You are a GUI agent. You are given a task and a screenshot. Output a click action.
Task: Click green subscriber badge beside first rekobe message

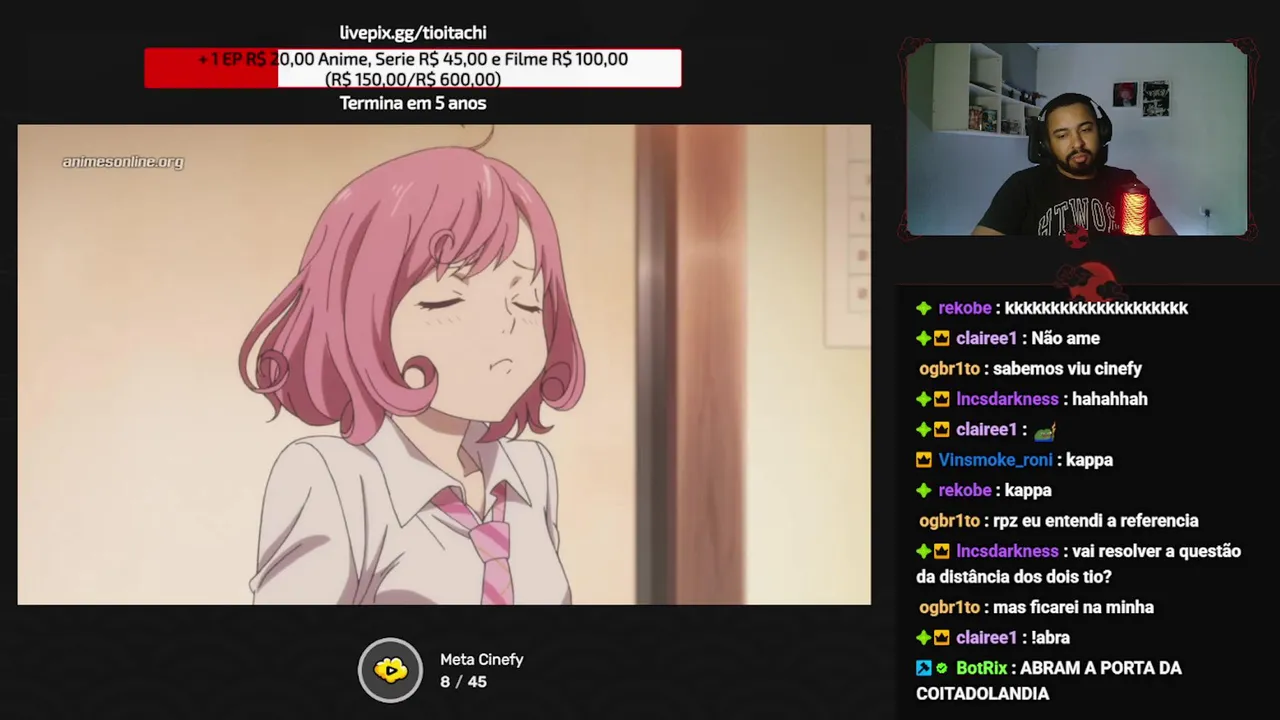click(924, 308)
